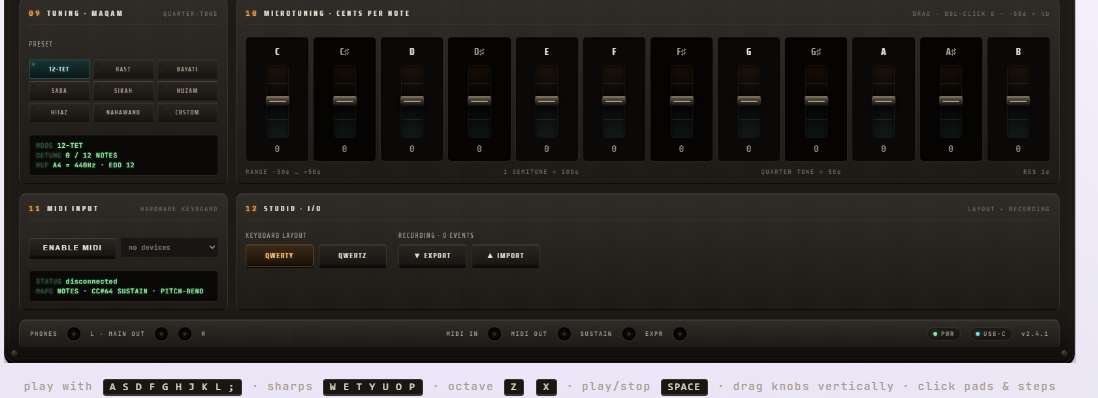This screenshot has width=1098, height=398.
Task: Click 'MICROTUNING · CENTS PER NOTE' panel title
Action: coord(337,13)
